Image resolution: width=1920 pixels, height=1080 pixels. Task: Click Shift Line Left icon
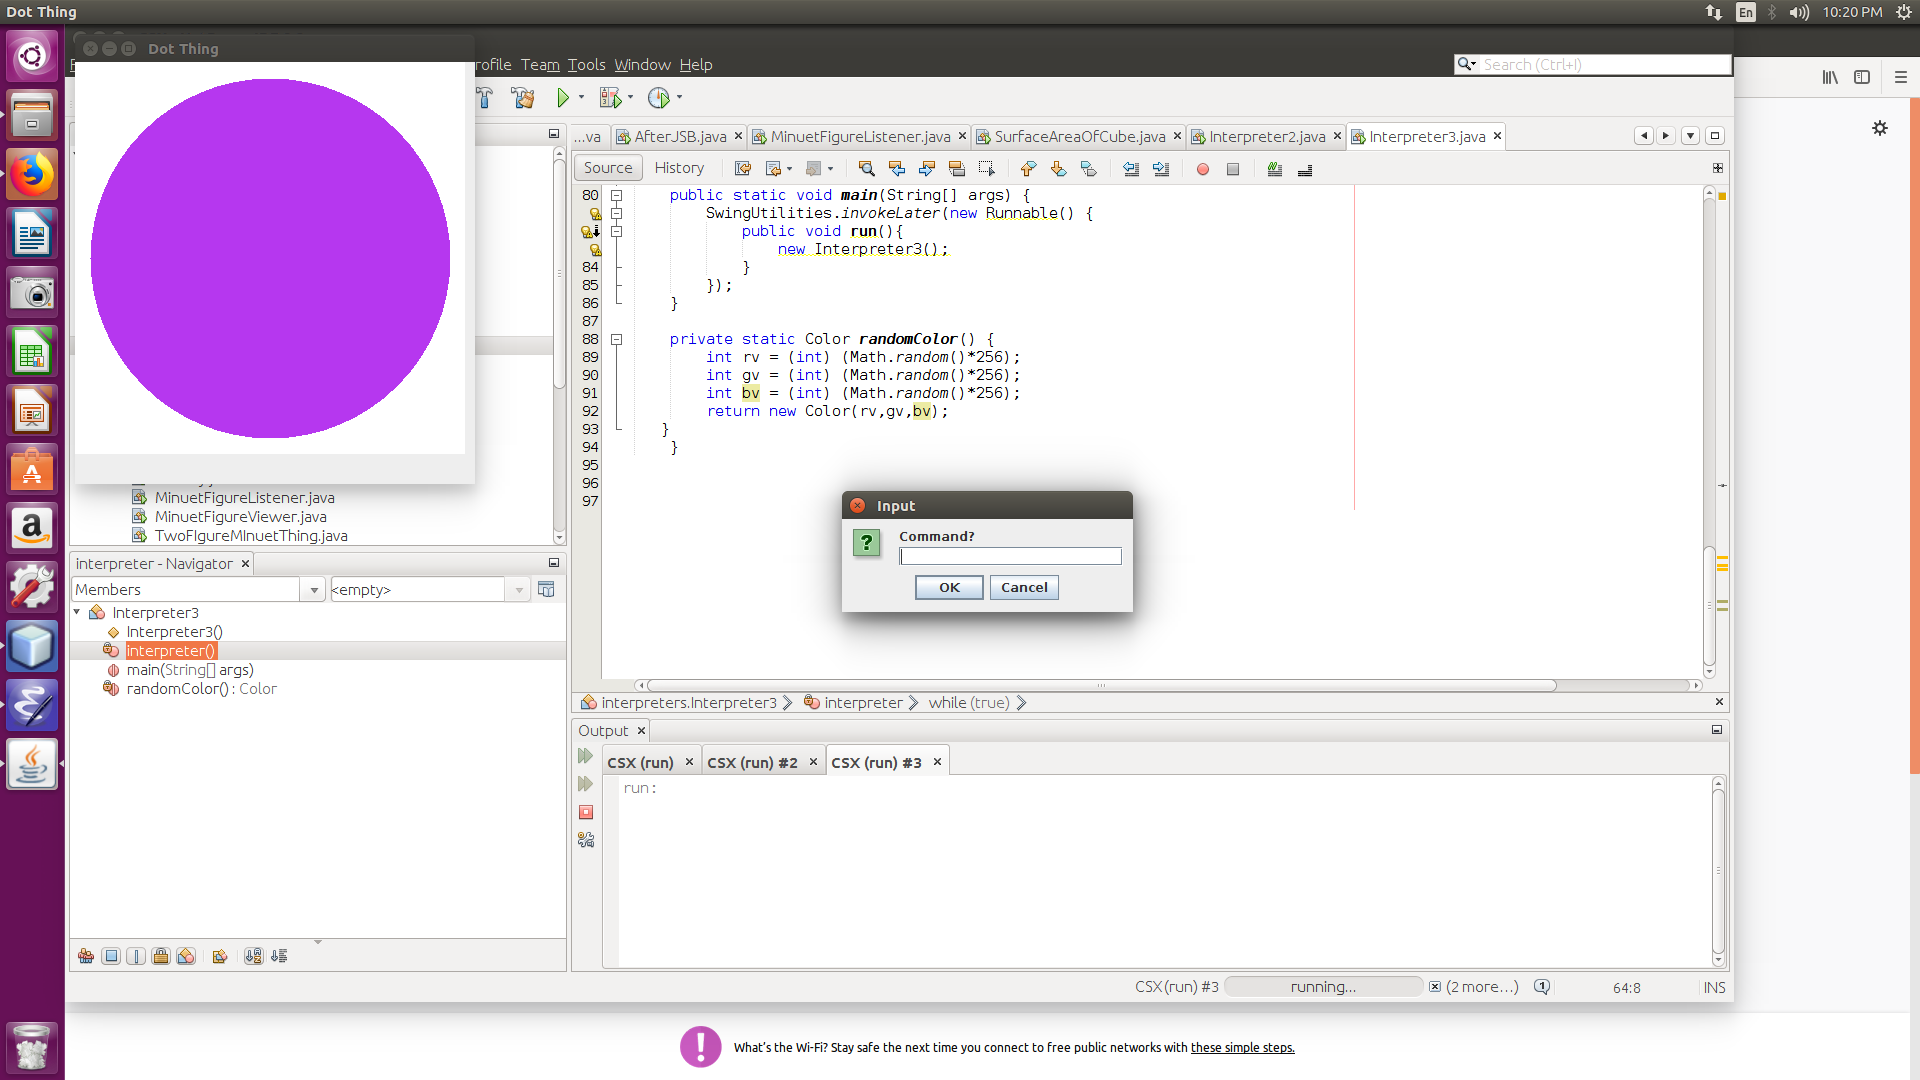tap(1131, 169)
